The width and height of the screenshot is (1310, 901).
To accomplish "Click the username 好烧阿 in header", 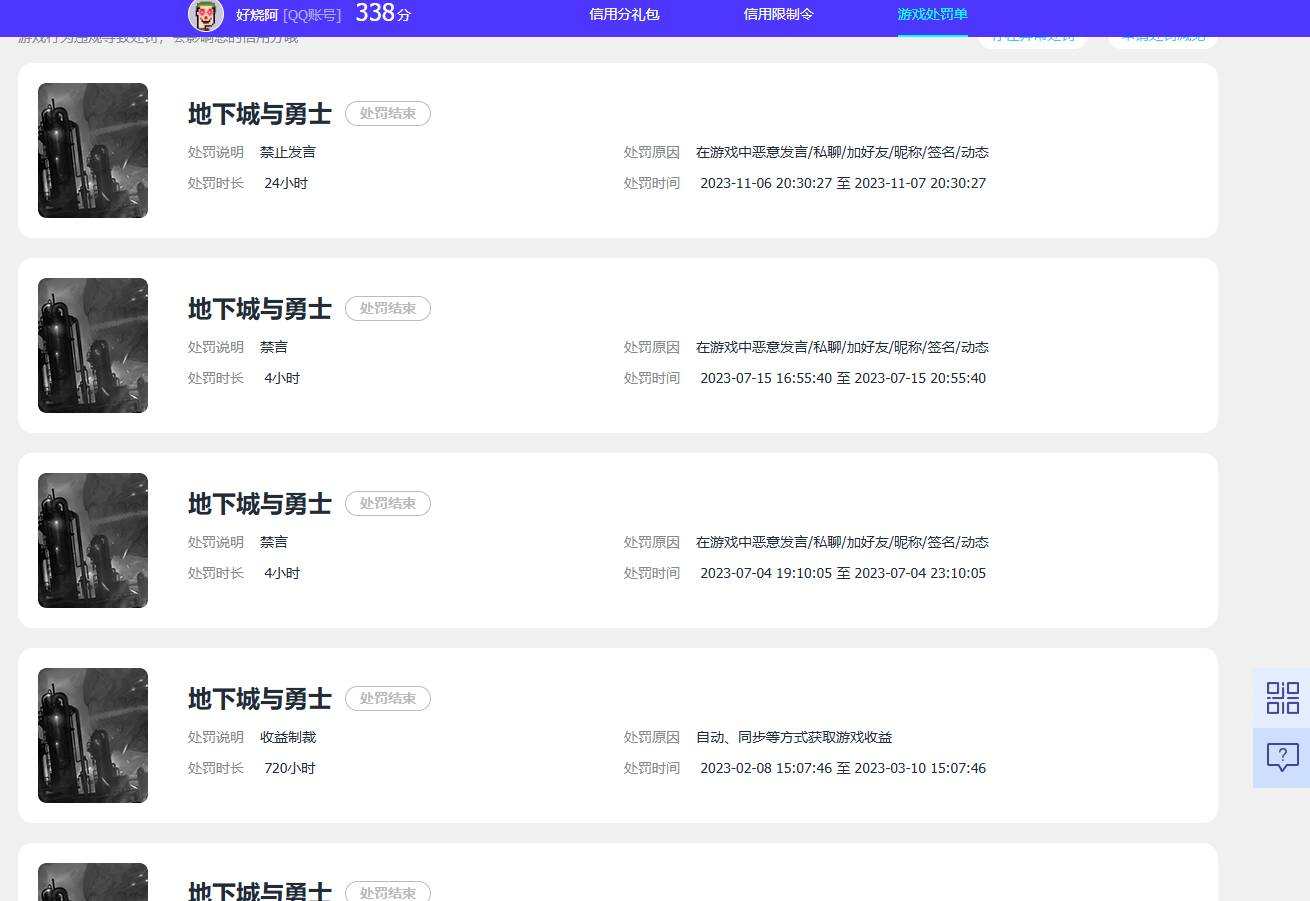I will tap(257, 15).
